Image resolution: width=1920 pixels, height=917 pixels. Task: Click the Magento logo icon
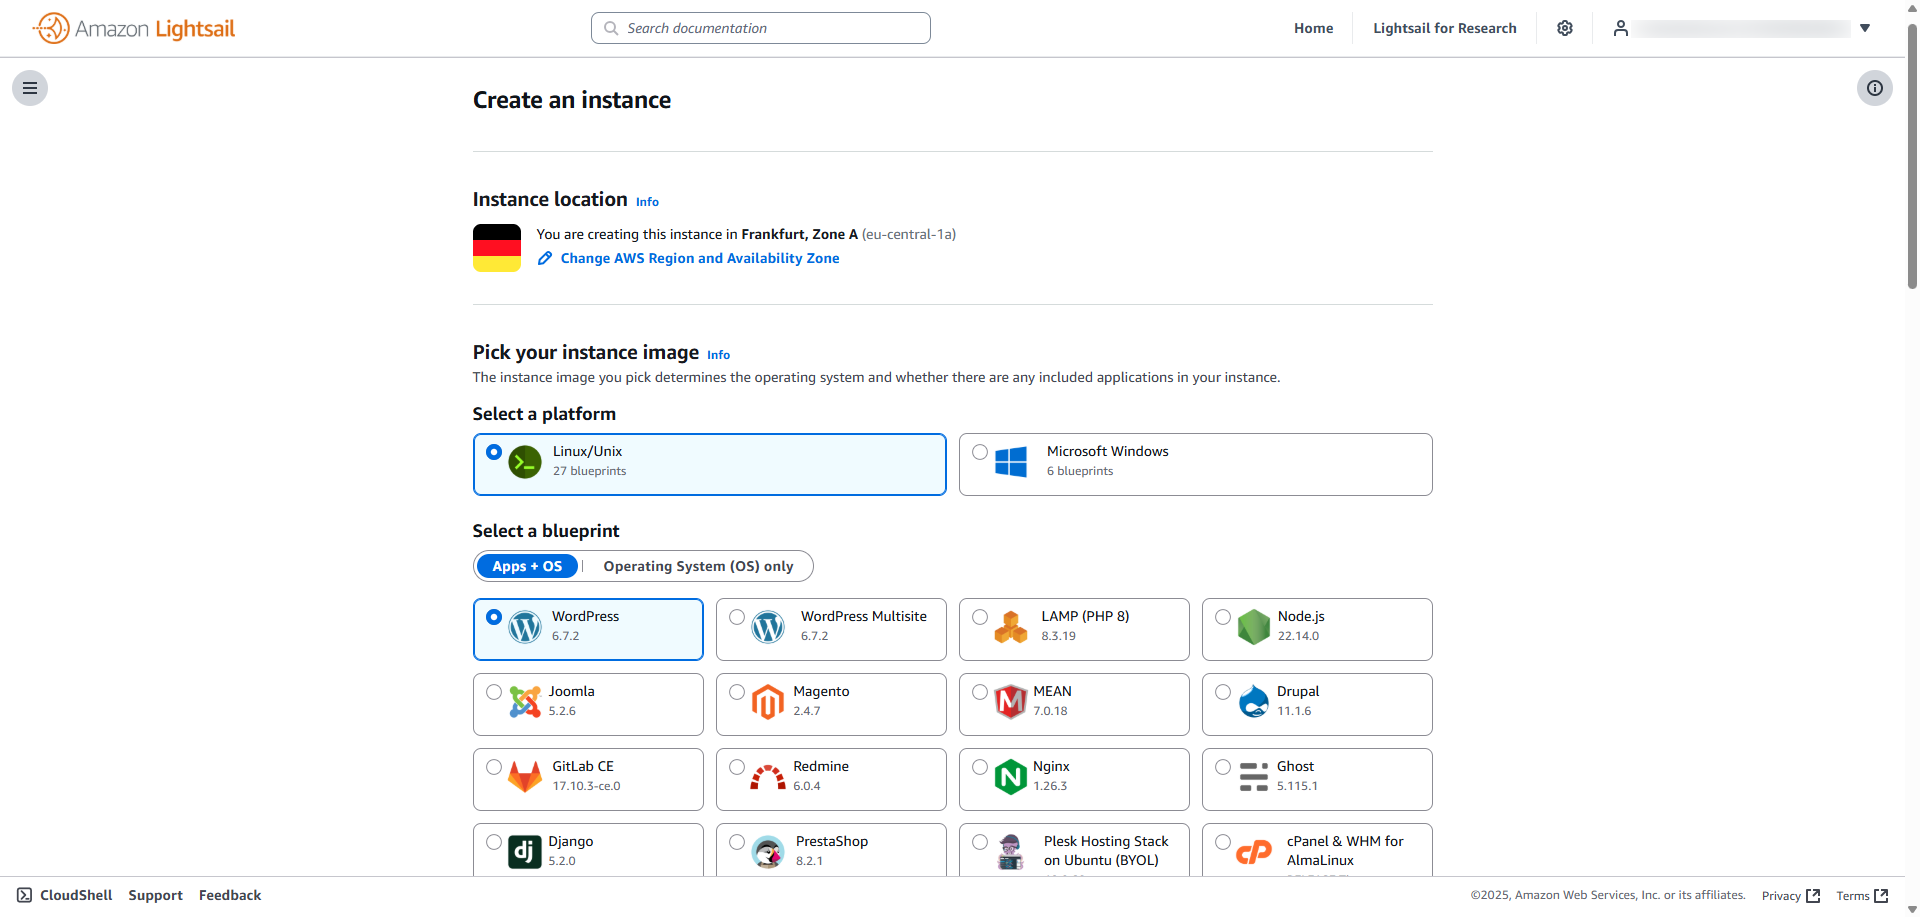(x=768, y=702)
